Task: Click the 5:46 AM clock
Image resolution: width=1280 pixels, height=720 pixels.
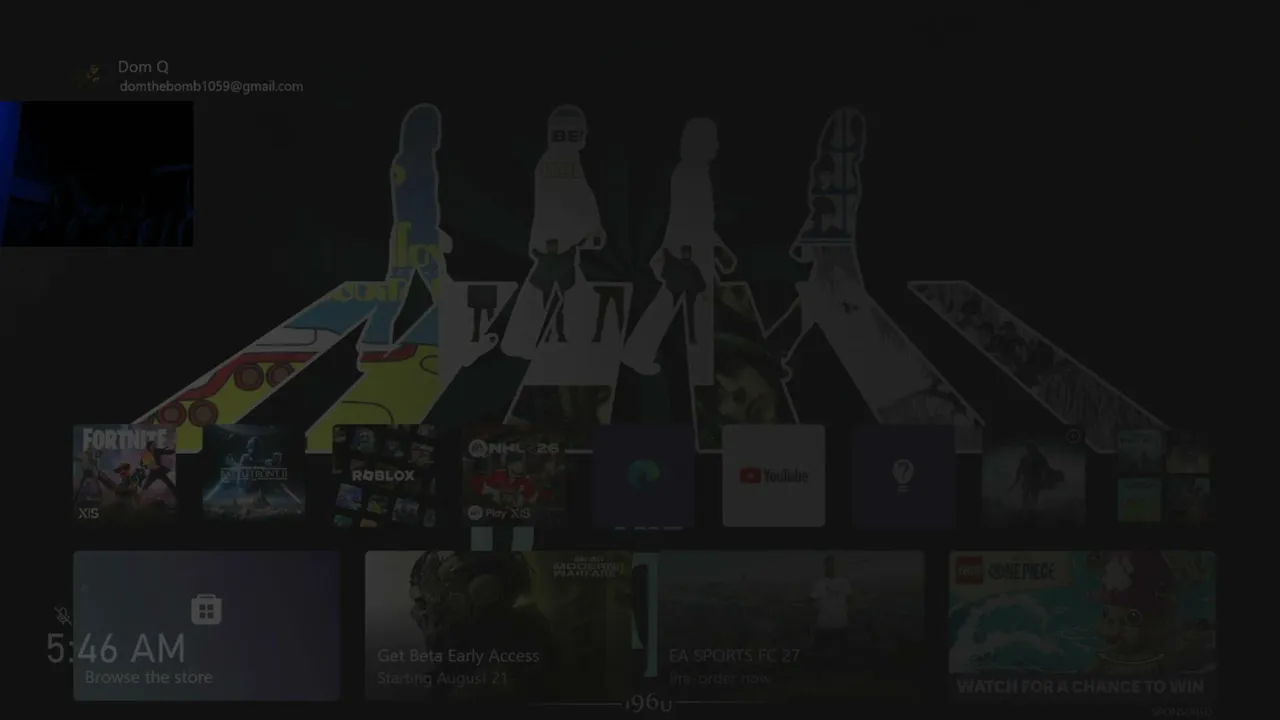Action: tap(116, 649)
